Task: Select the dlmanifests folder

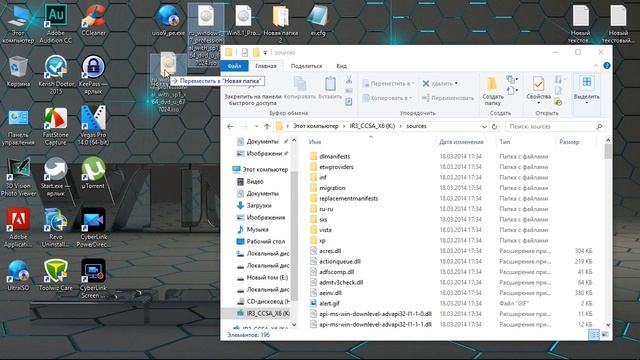Action: tap(334, 156)
